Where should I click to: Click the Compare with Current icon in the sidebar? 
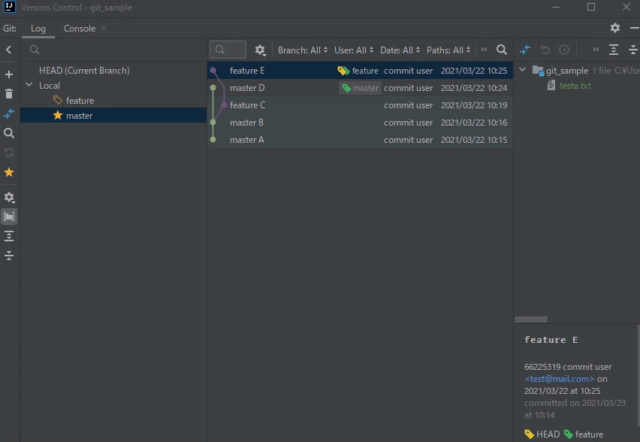[x=9, y=113]
